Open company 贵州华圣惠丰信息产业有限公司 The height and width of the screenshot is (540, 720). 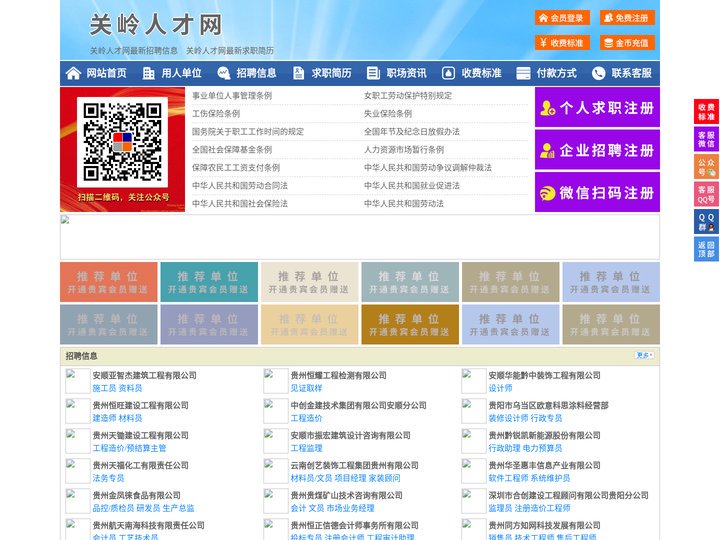tap(544, 465)
